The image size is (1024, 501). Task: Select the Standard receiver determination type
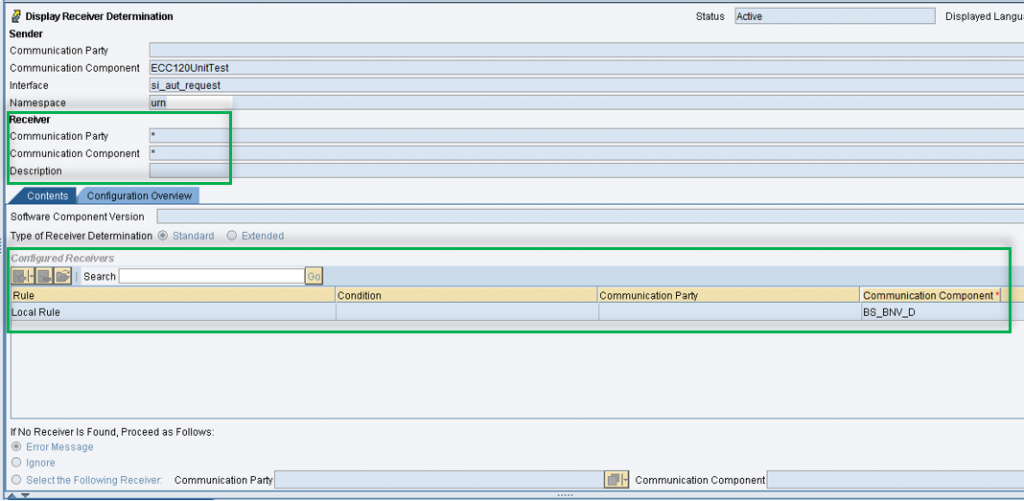163,236
